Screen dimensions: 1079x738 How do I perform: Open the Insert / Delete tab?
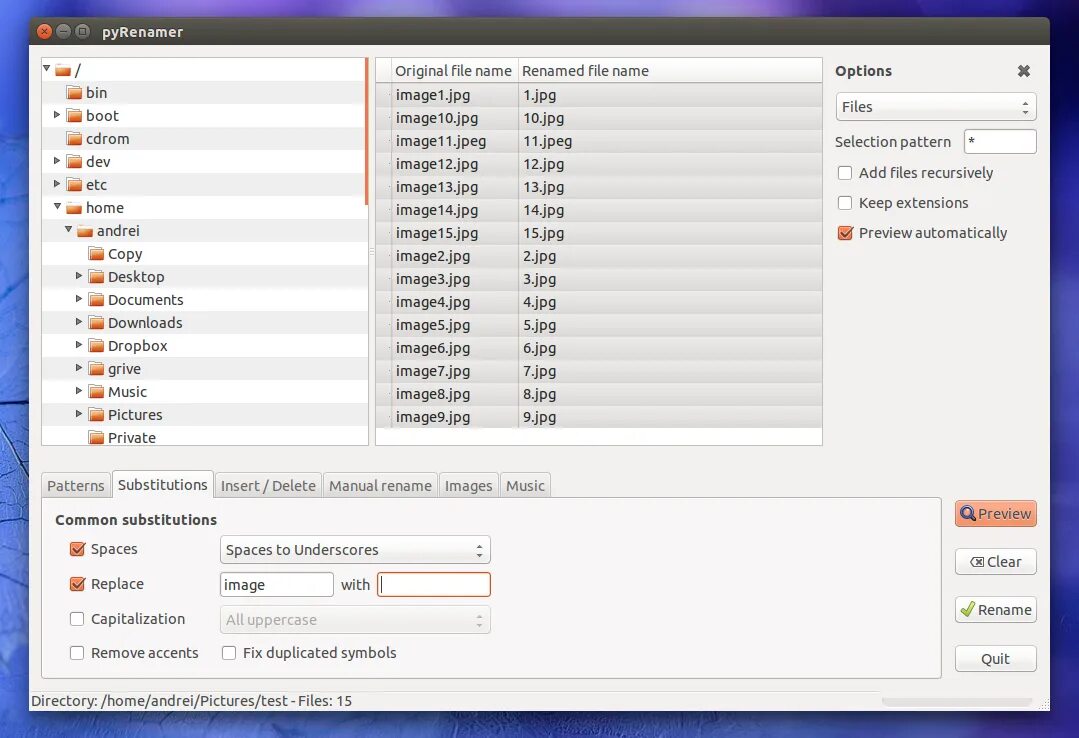pyautogui.click(x=268, y=485)
